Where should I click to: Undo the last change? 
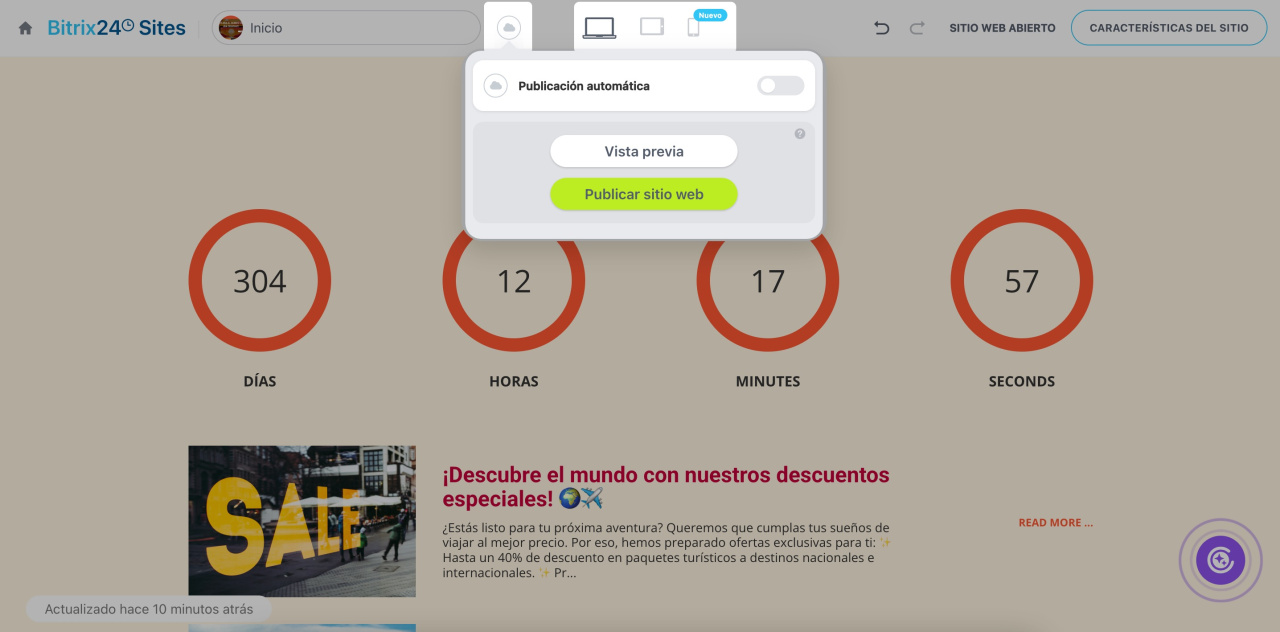point(881,28)
